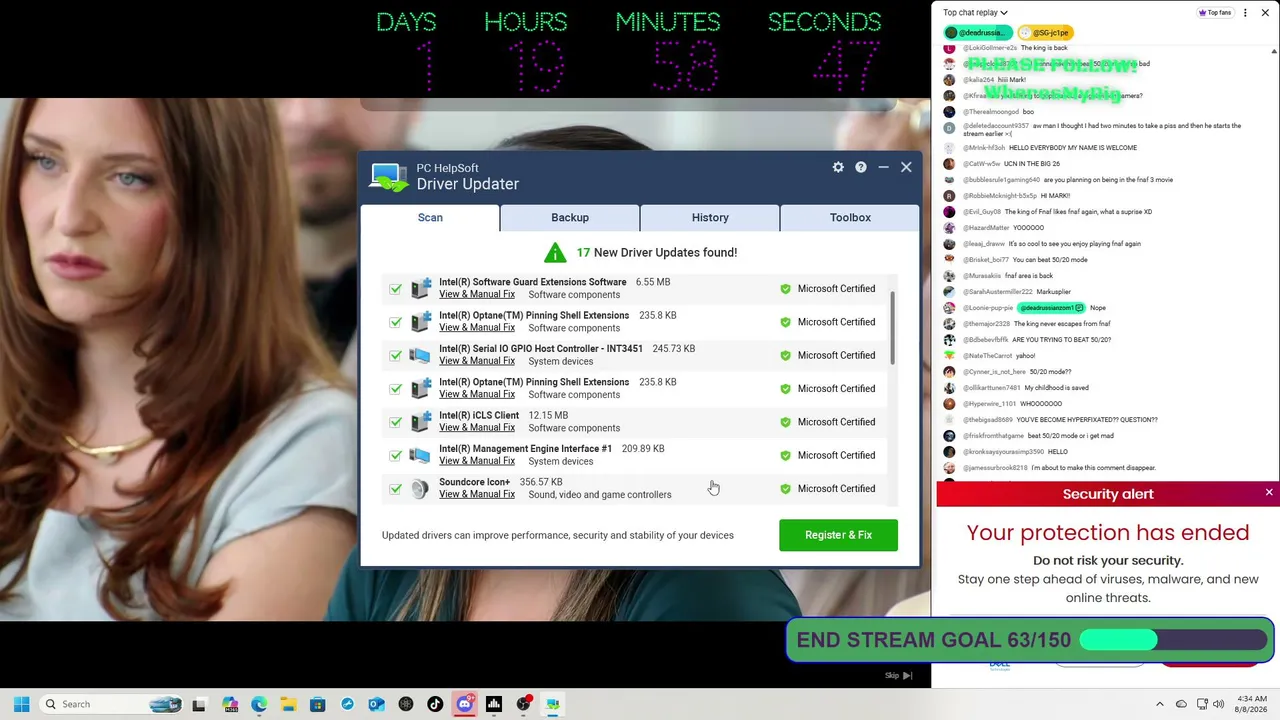Click the Soundcore Icon+ speaker icon
Screen dimensions: 1280x720
tap(421, 488)
